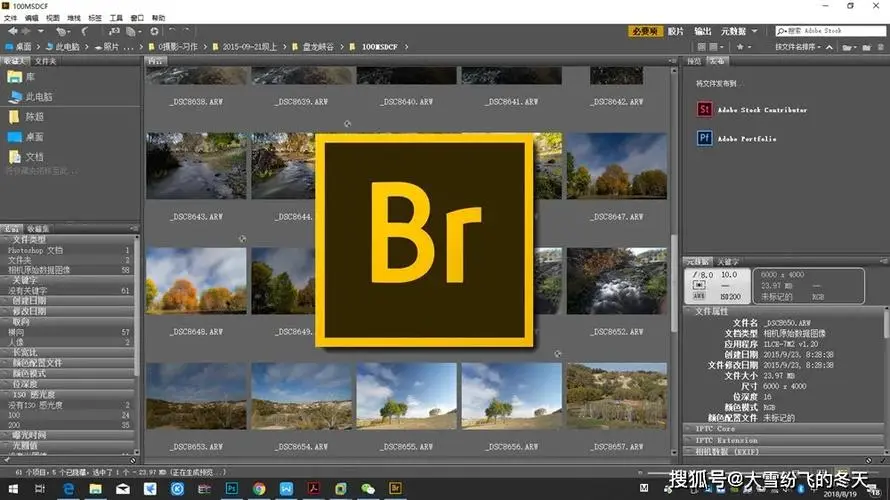Click the open recent file folder icon

pyautogui.click(x=849, y=47)
